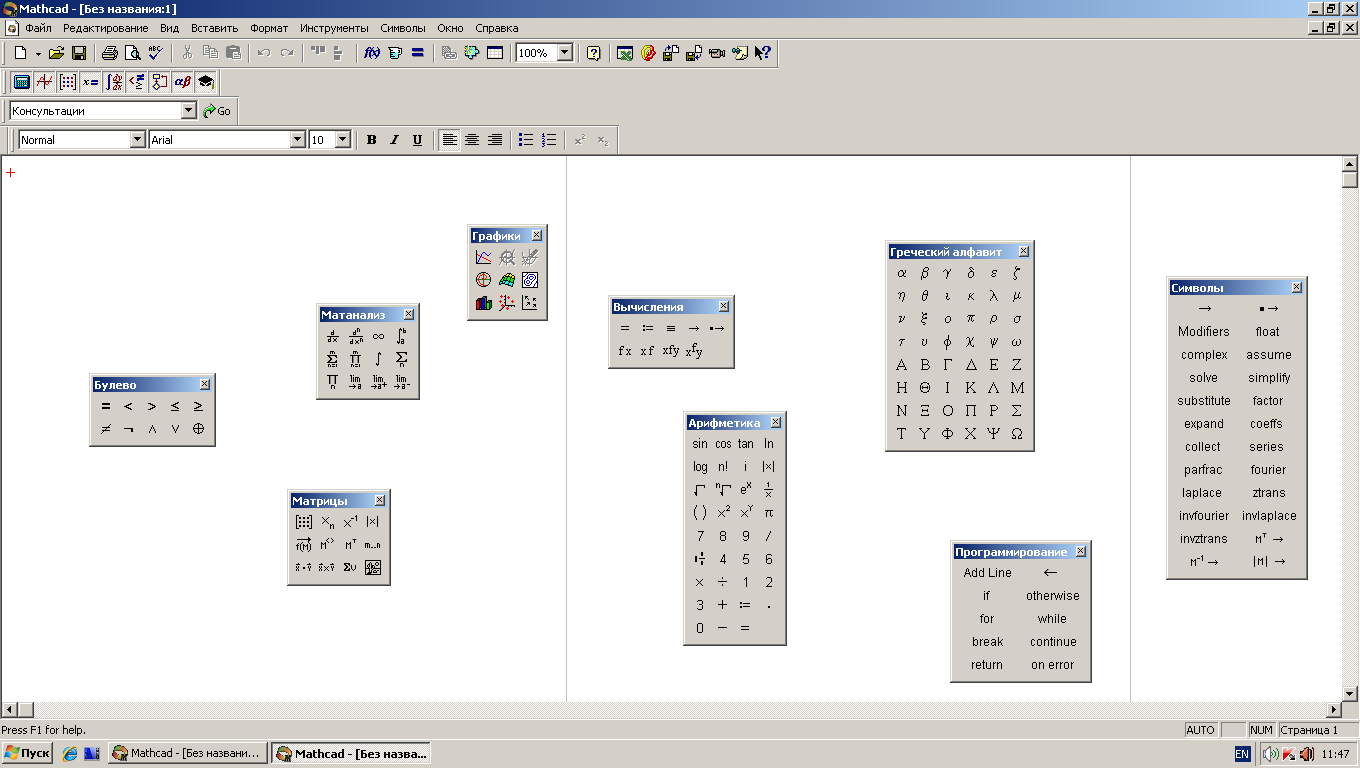This screenshot has height=768, width=1360.
Task: Run spell check with the ABC icon
Action: click(155, 53)
